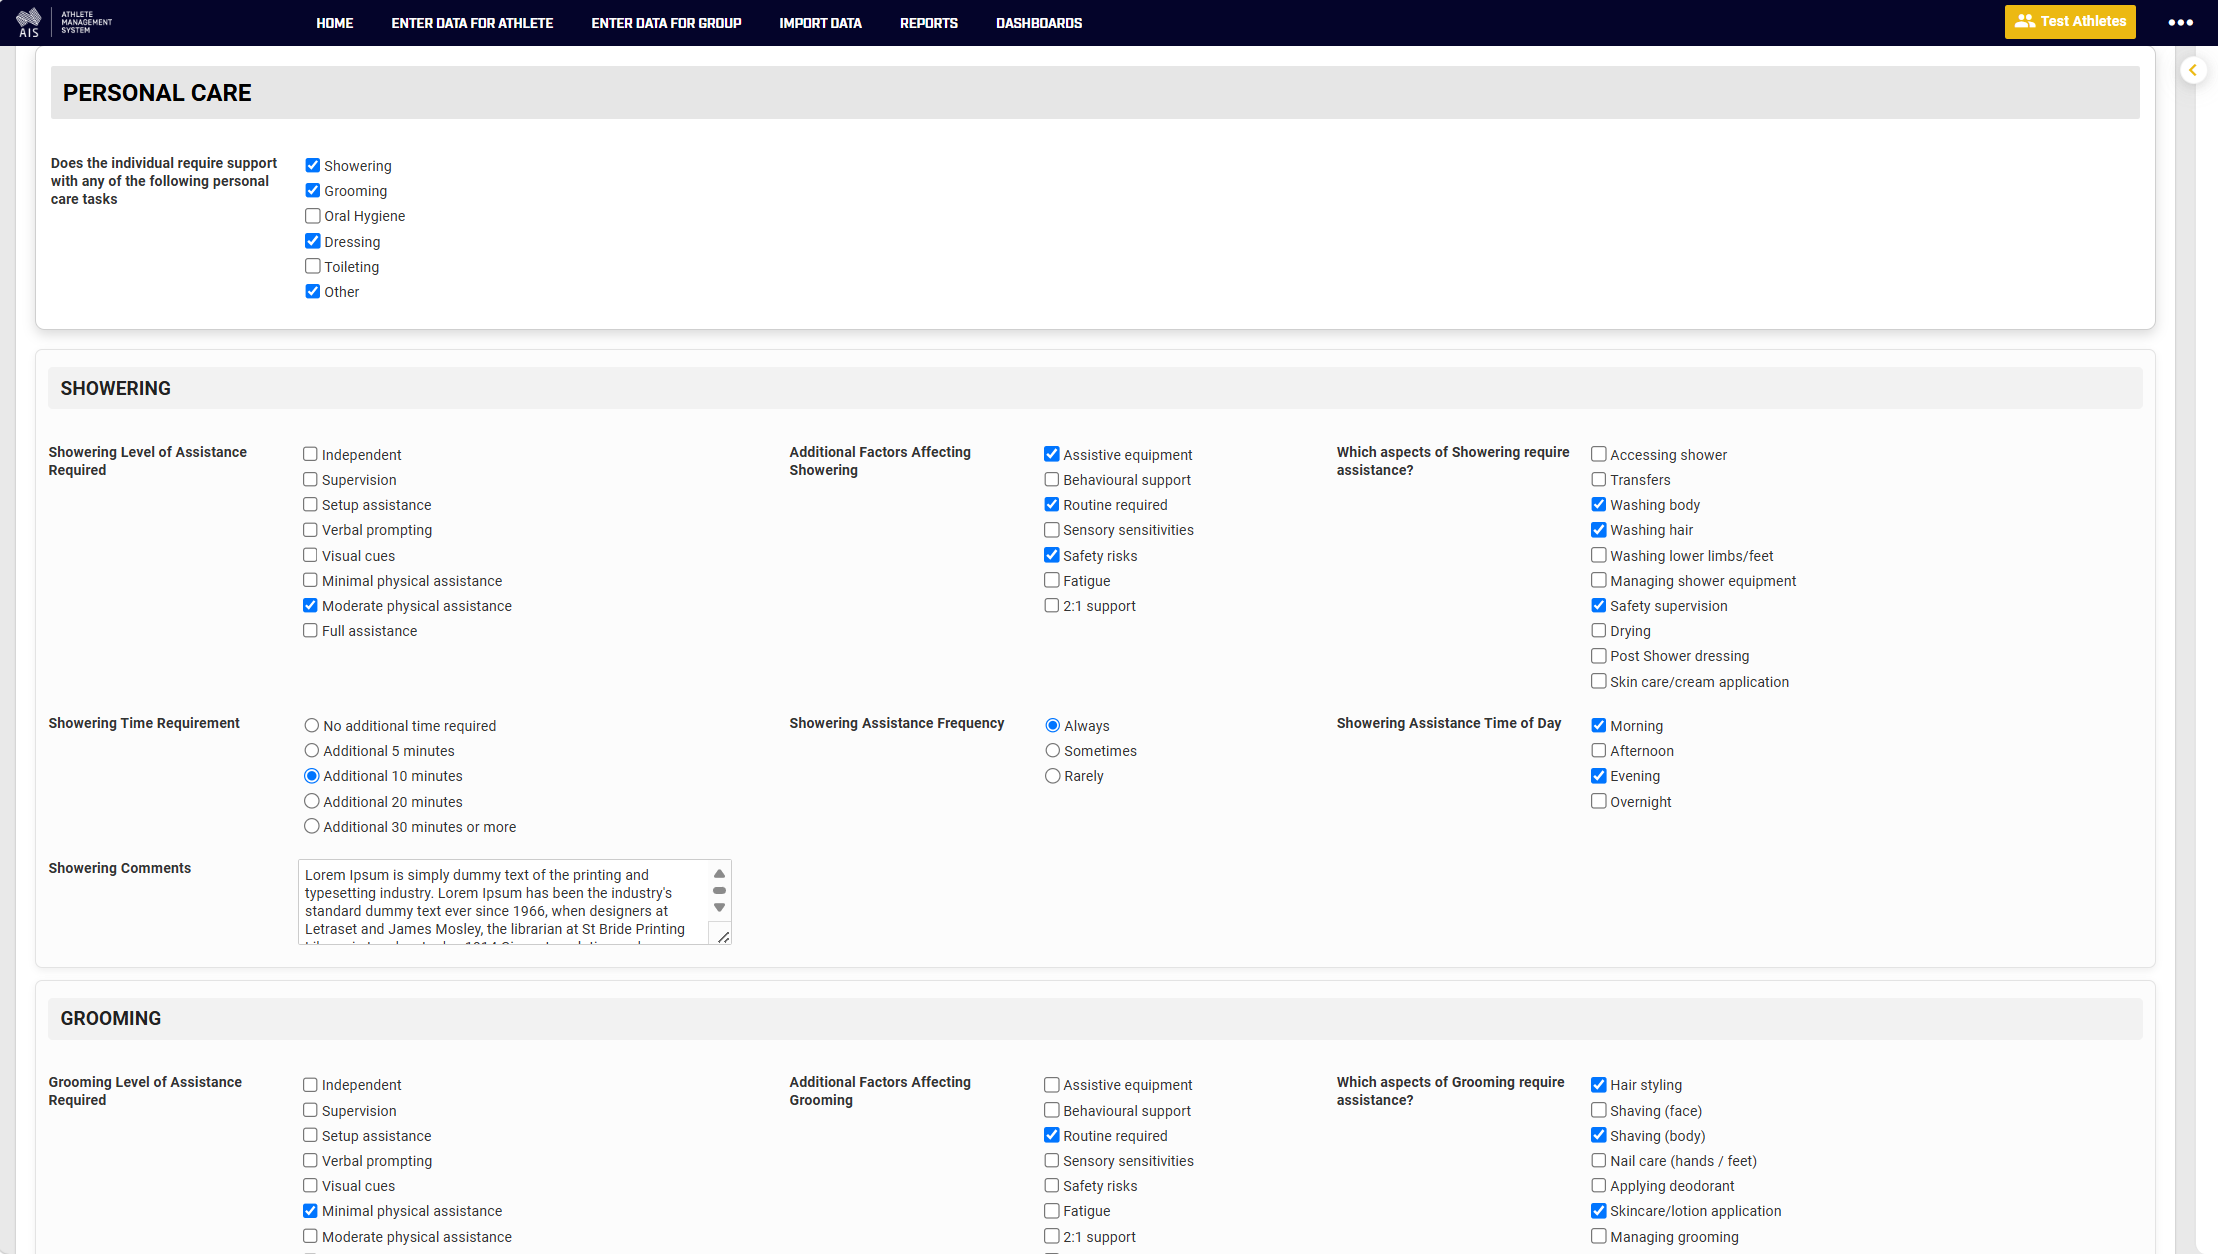The width and height of the screenshot is (2218, 1254).
Task: Check Afternoon time of day
Action: point(1599,750)
